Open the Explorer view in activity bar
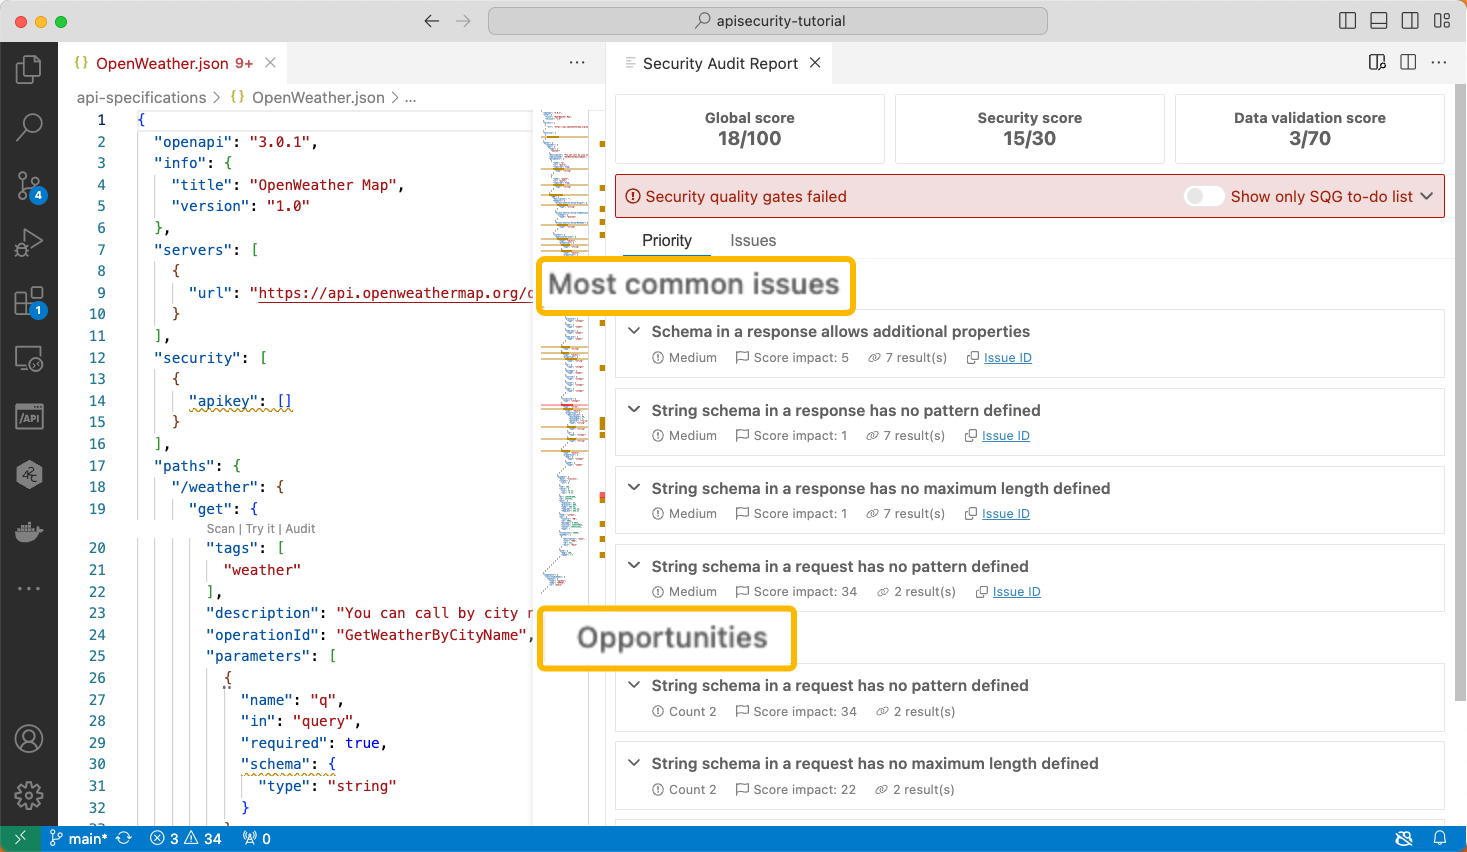 (x=29, y=69)
